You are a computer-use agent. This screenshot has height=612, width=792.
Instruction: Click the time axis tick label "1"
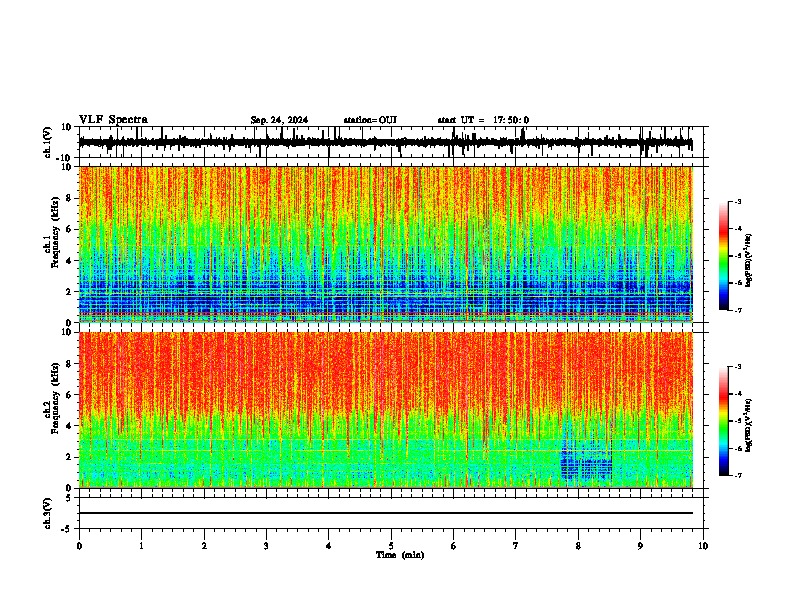141,546
